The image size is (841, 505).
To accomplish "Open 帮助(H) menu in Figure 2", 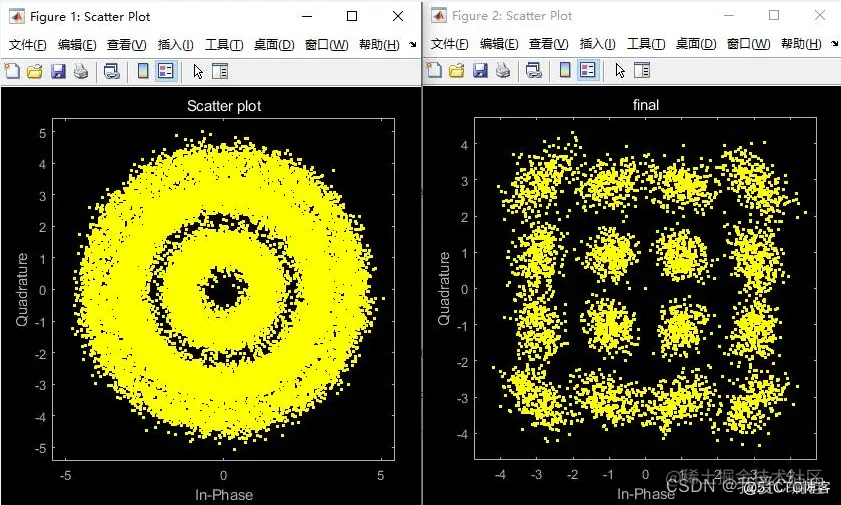I will pyautogui.click(x=801, y=43).
